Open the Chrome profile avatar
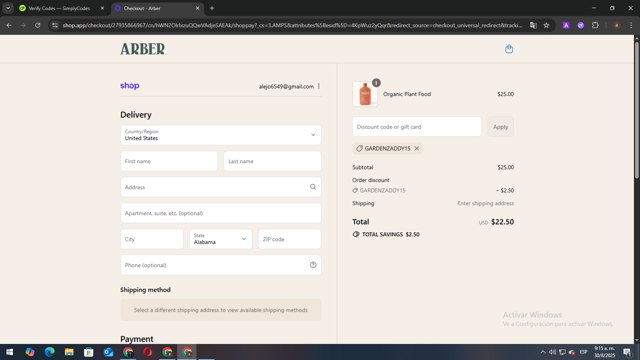 (616, 25)
